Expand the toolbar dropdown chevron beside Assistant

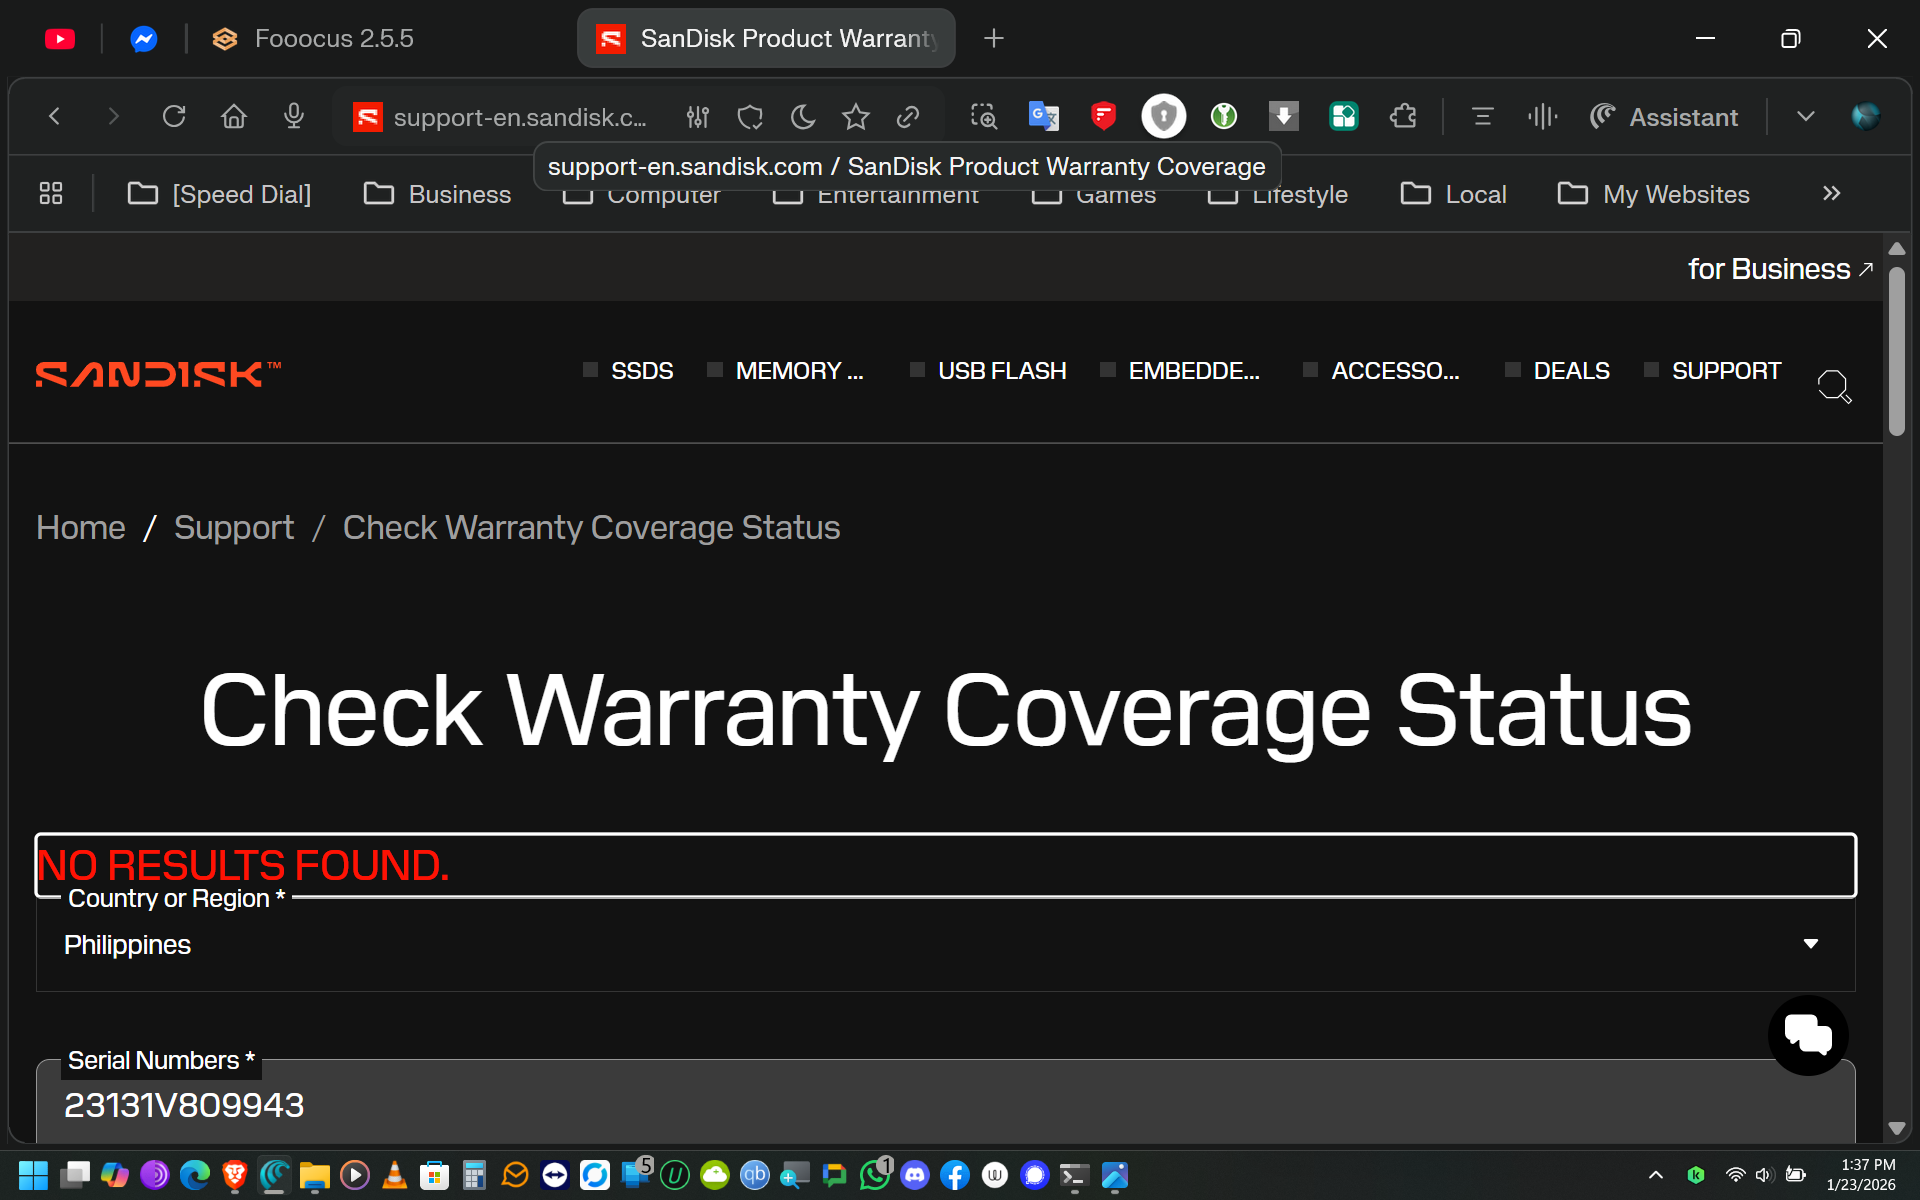[1805, 117]
